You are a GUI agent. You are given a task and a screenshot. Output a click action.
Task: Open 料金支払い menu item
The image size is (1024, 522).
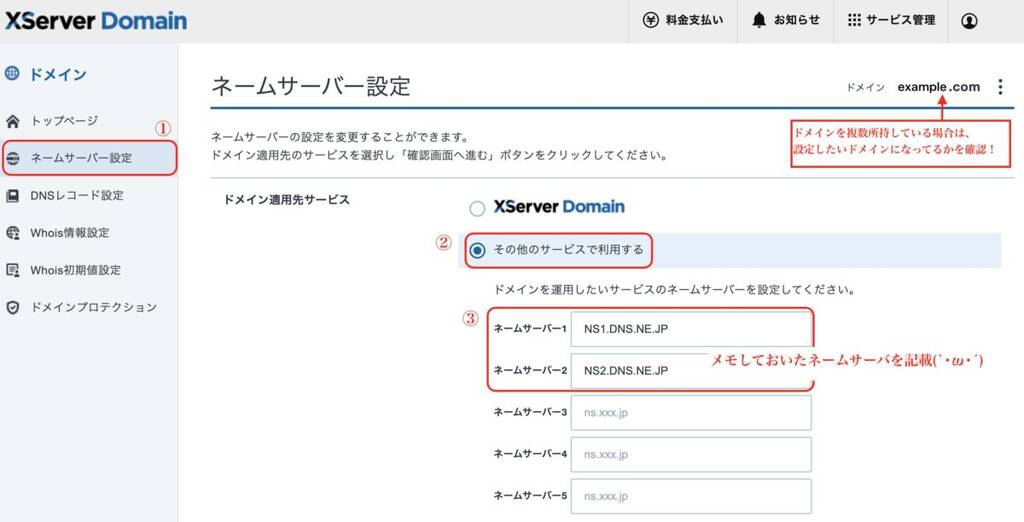tap(694, 20)
